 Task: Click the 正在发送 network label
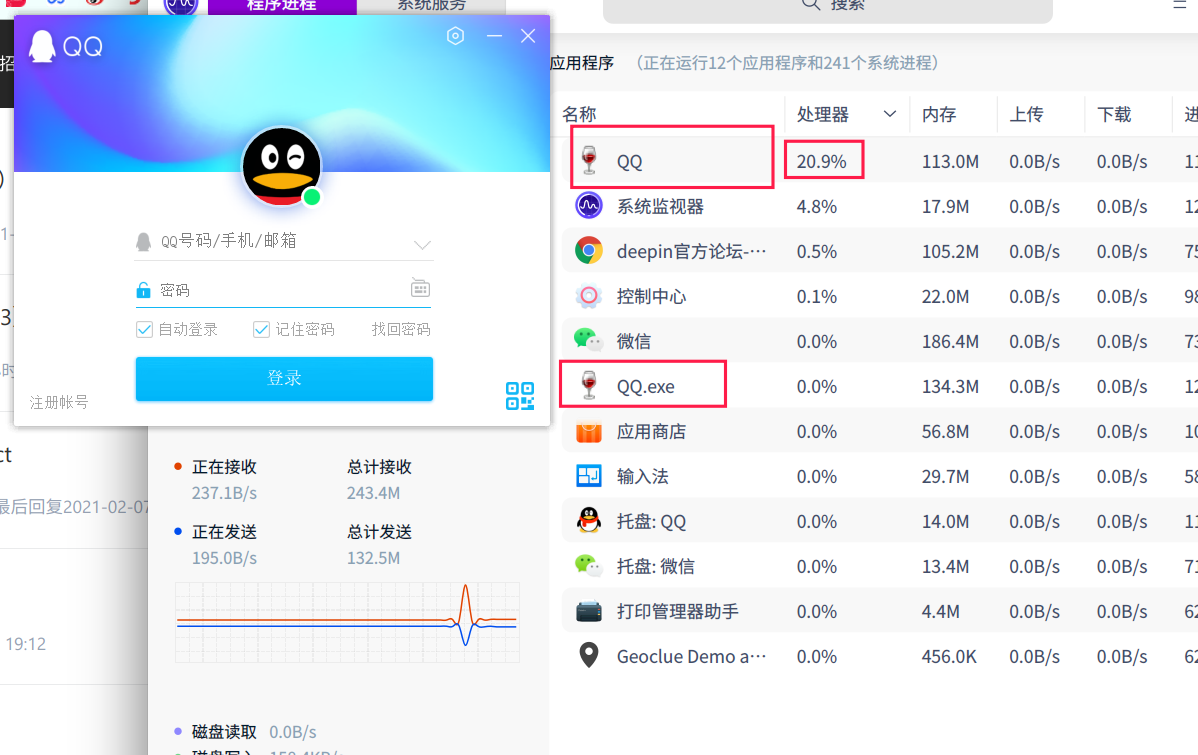[x=224, y=532]
